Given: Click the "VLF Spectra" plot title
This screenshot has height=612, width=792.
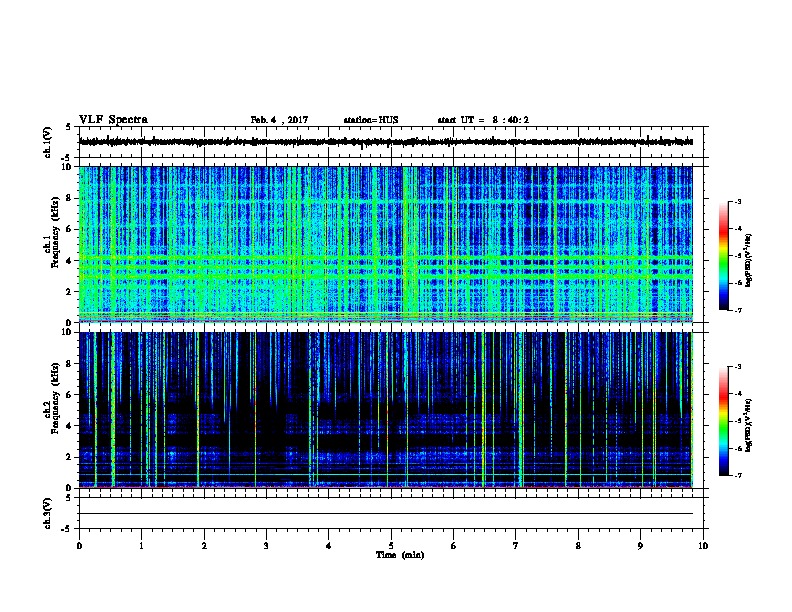Looking at the screenshot, I should click(x=113, y=120).
